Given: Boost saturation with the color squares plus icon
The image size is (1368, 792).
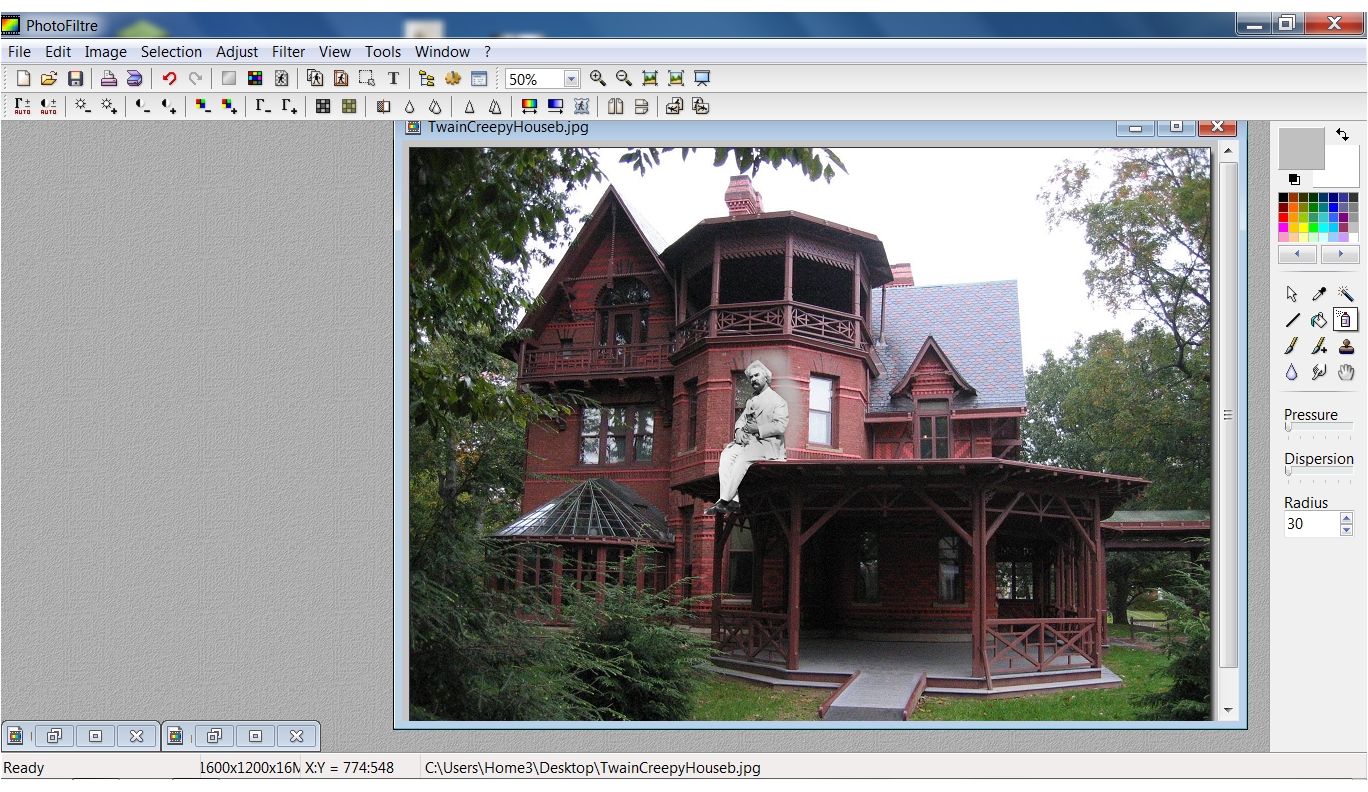Looking at the screenshot, I should click(x=229, y=106).
